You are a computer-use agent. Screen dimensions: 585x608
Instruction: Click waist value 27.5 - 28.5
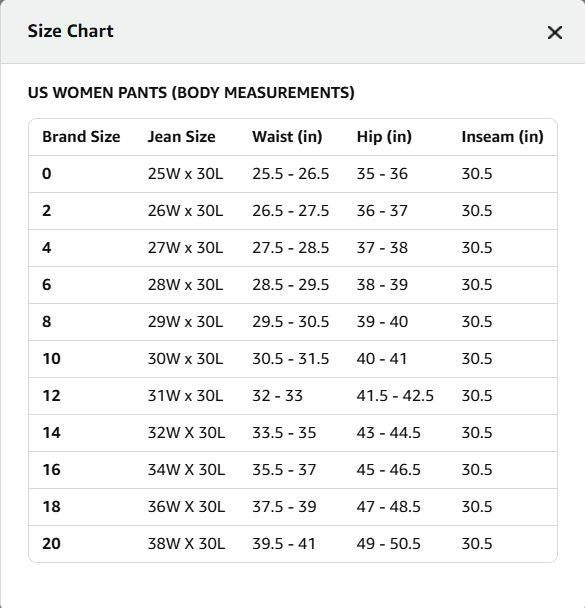pyautogui.click(x=290, y=248)
